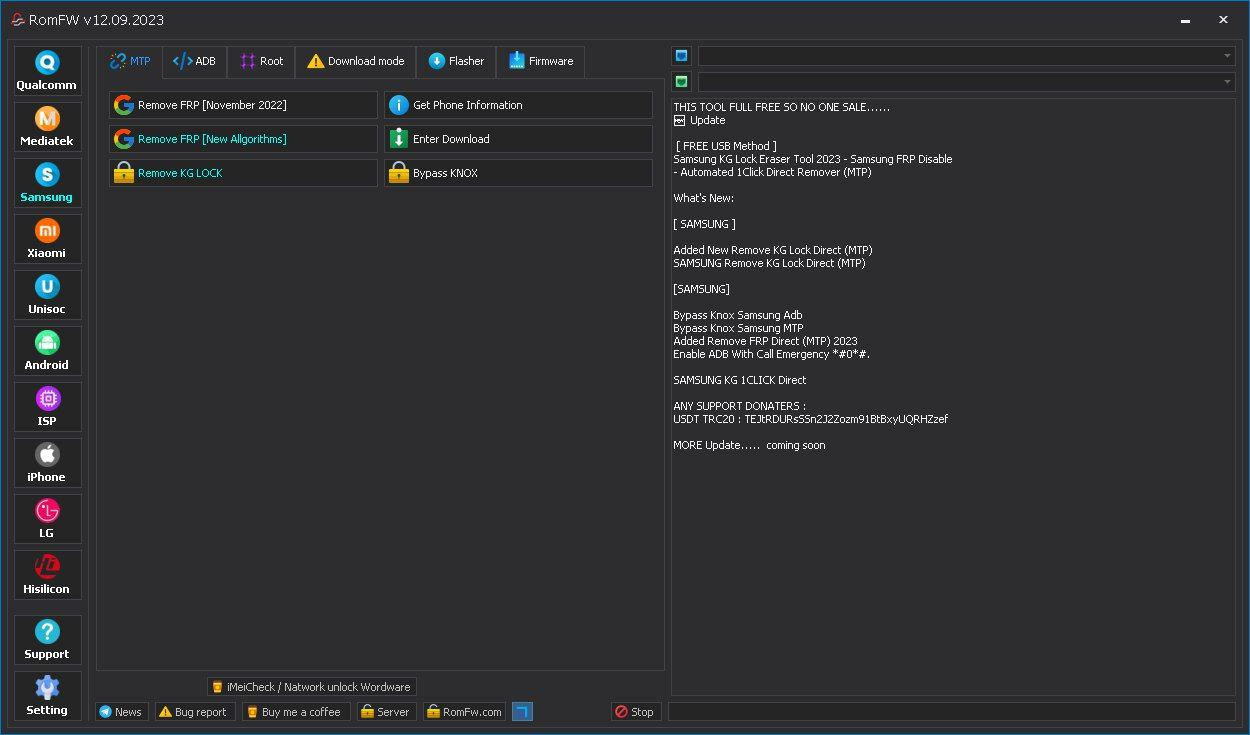The width and height of the screenshot is (1250, 735).
Task: Close the RomFW window
Action: click(x=1223, y=20)
